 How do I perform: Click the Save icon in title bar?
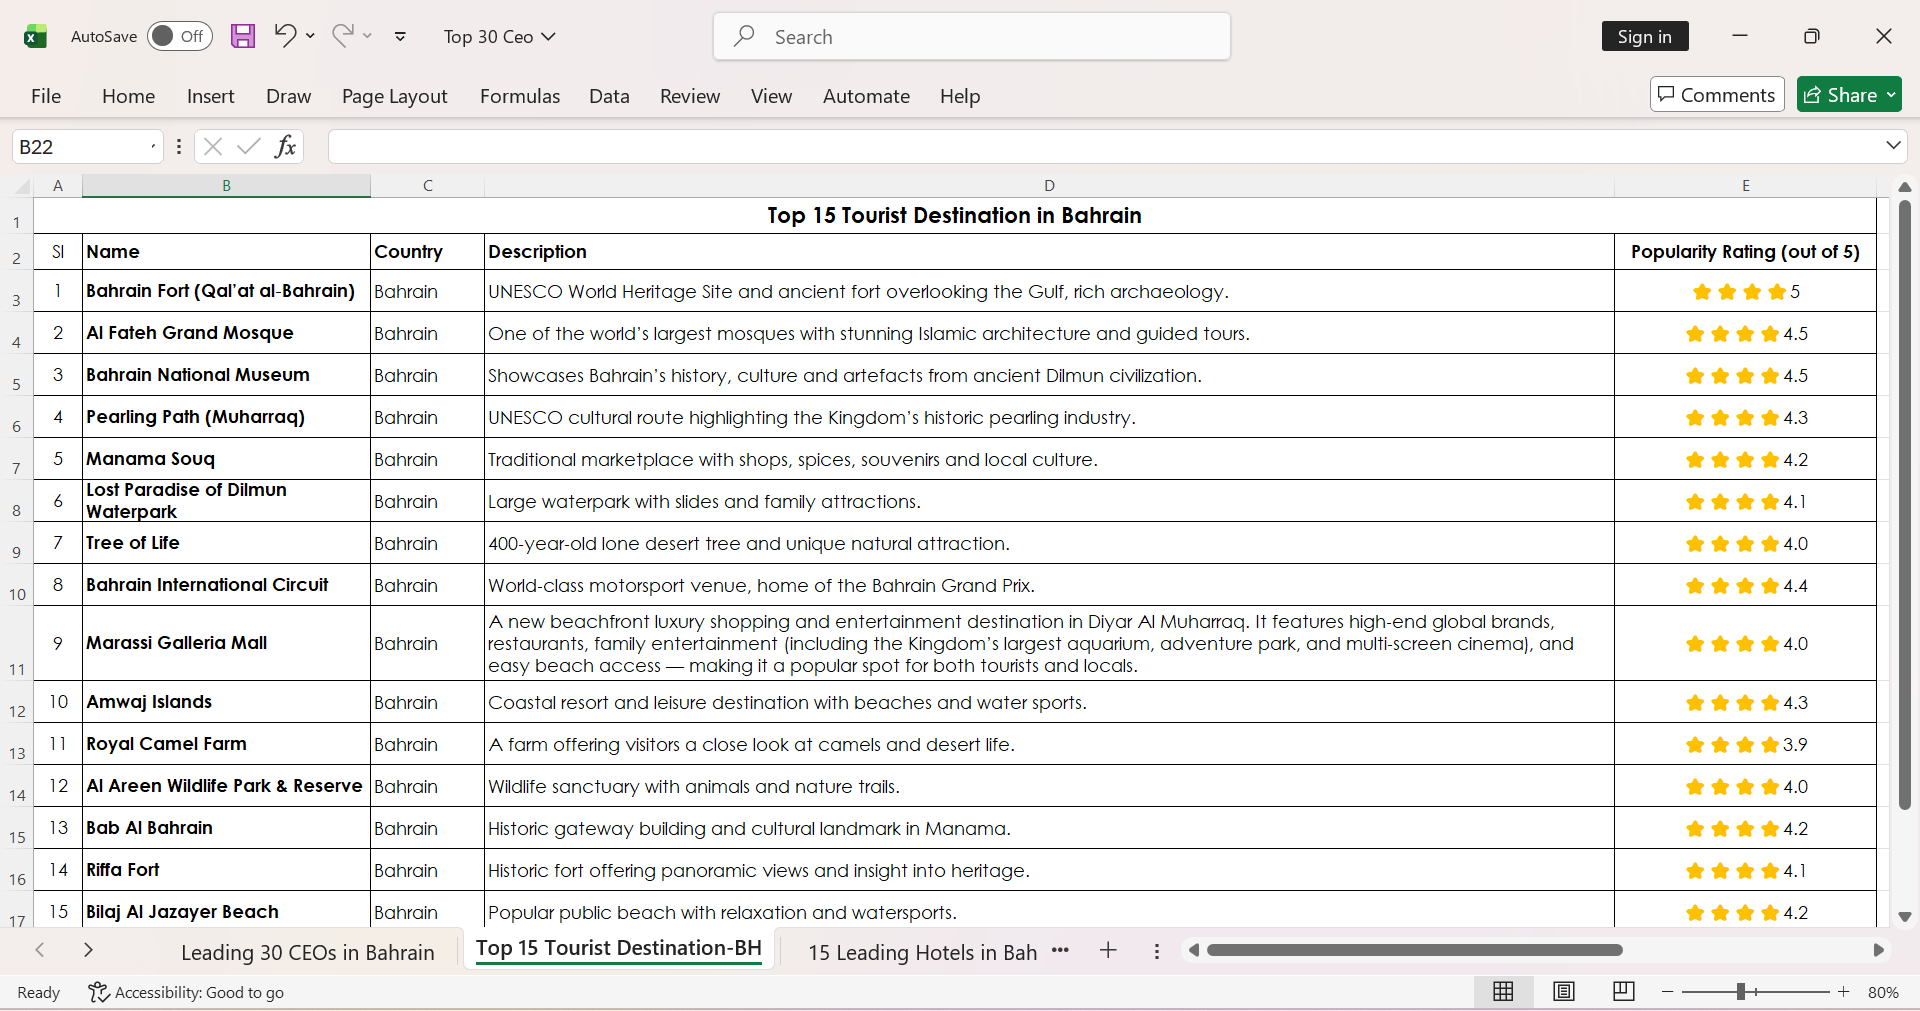(243, 36)
